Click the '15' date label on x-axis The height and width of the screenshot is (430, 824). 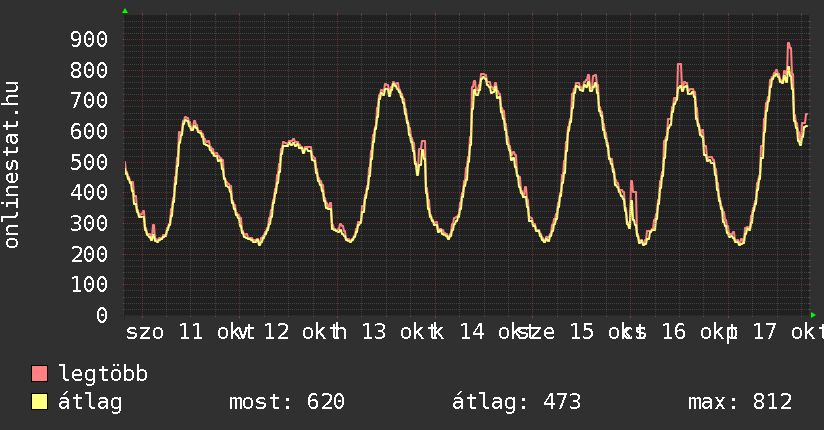click(x=581, y=332)
